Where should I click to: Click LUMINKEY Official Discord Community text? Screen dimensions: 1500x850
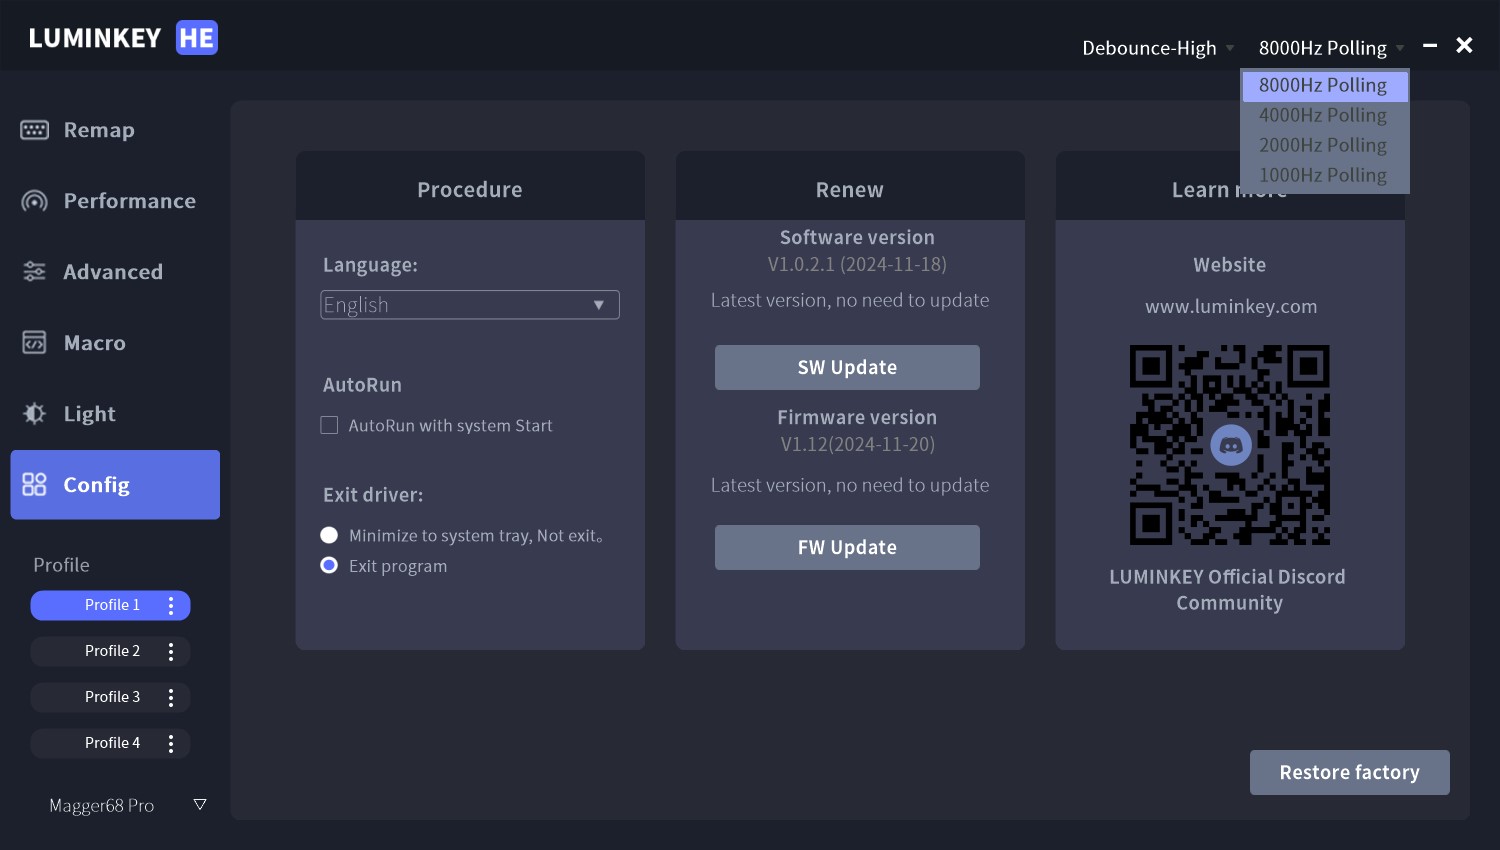point(1228,590)
